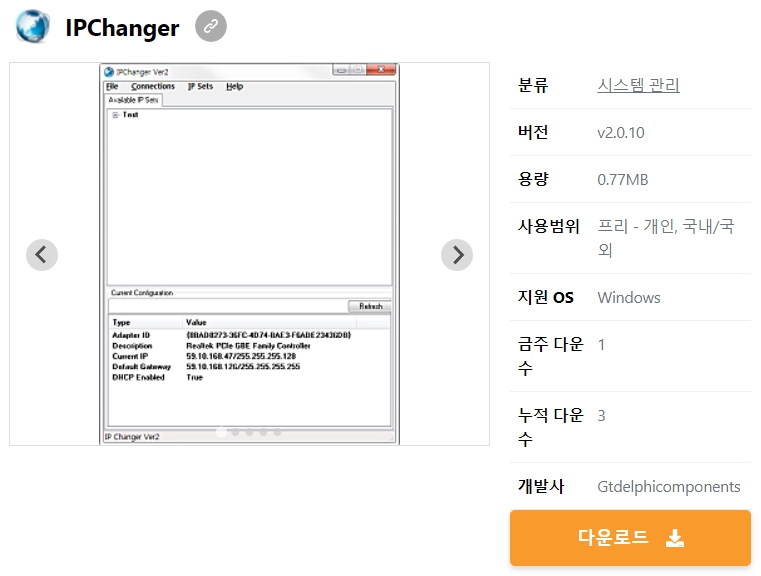Click the Gtdelphicomponents developer name
The height and width of the screenshot is (576, 761).
pyautogui.click(x=668, y=487)
